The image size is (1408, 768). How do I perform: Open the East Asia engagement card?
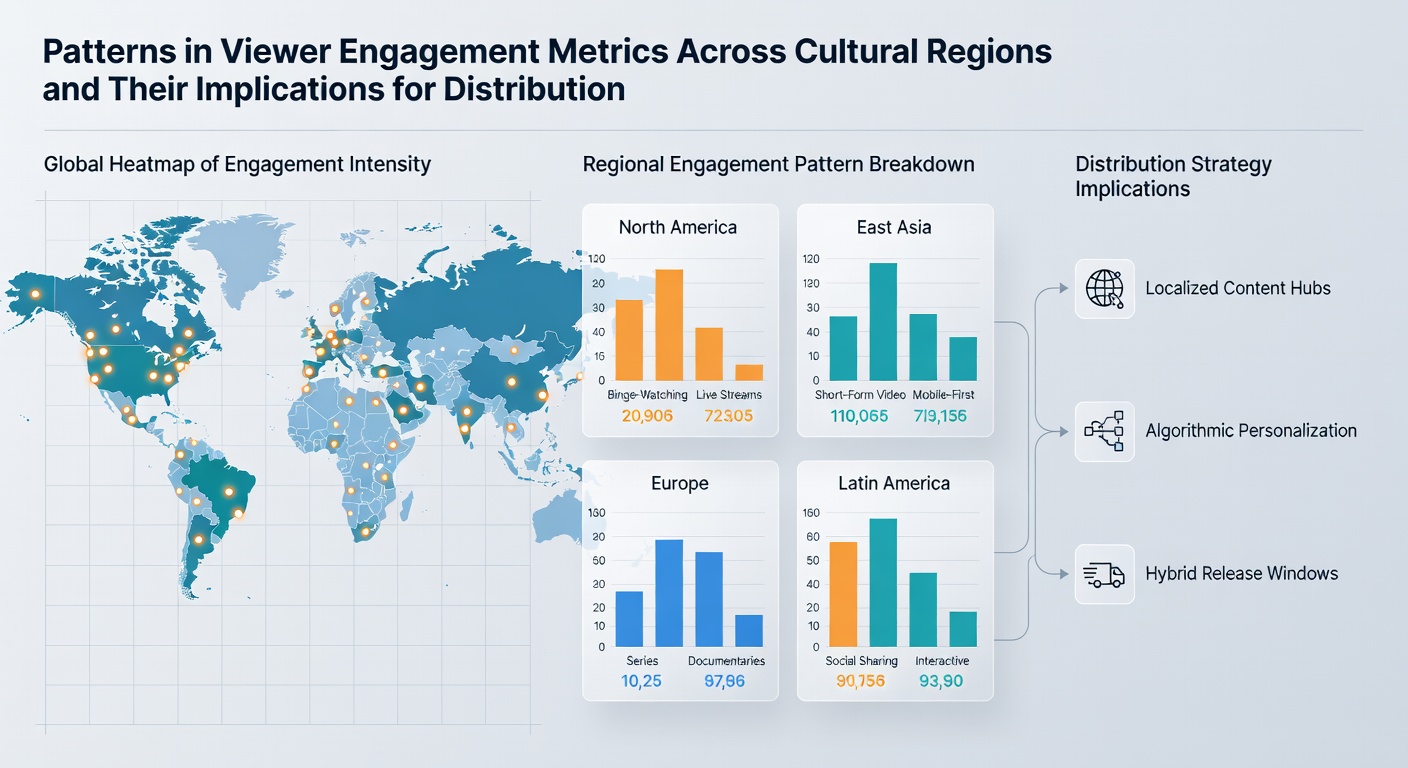click(x=895, y=320)
